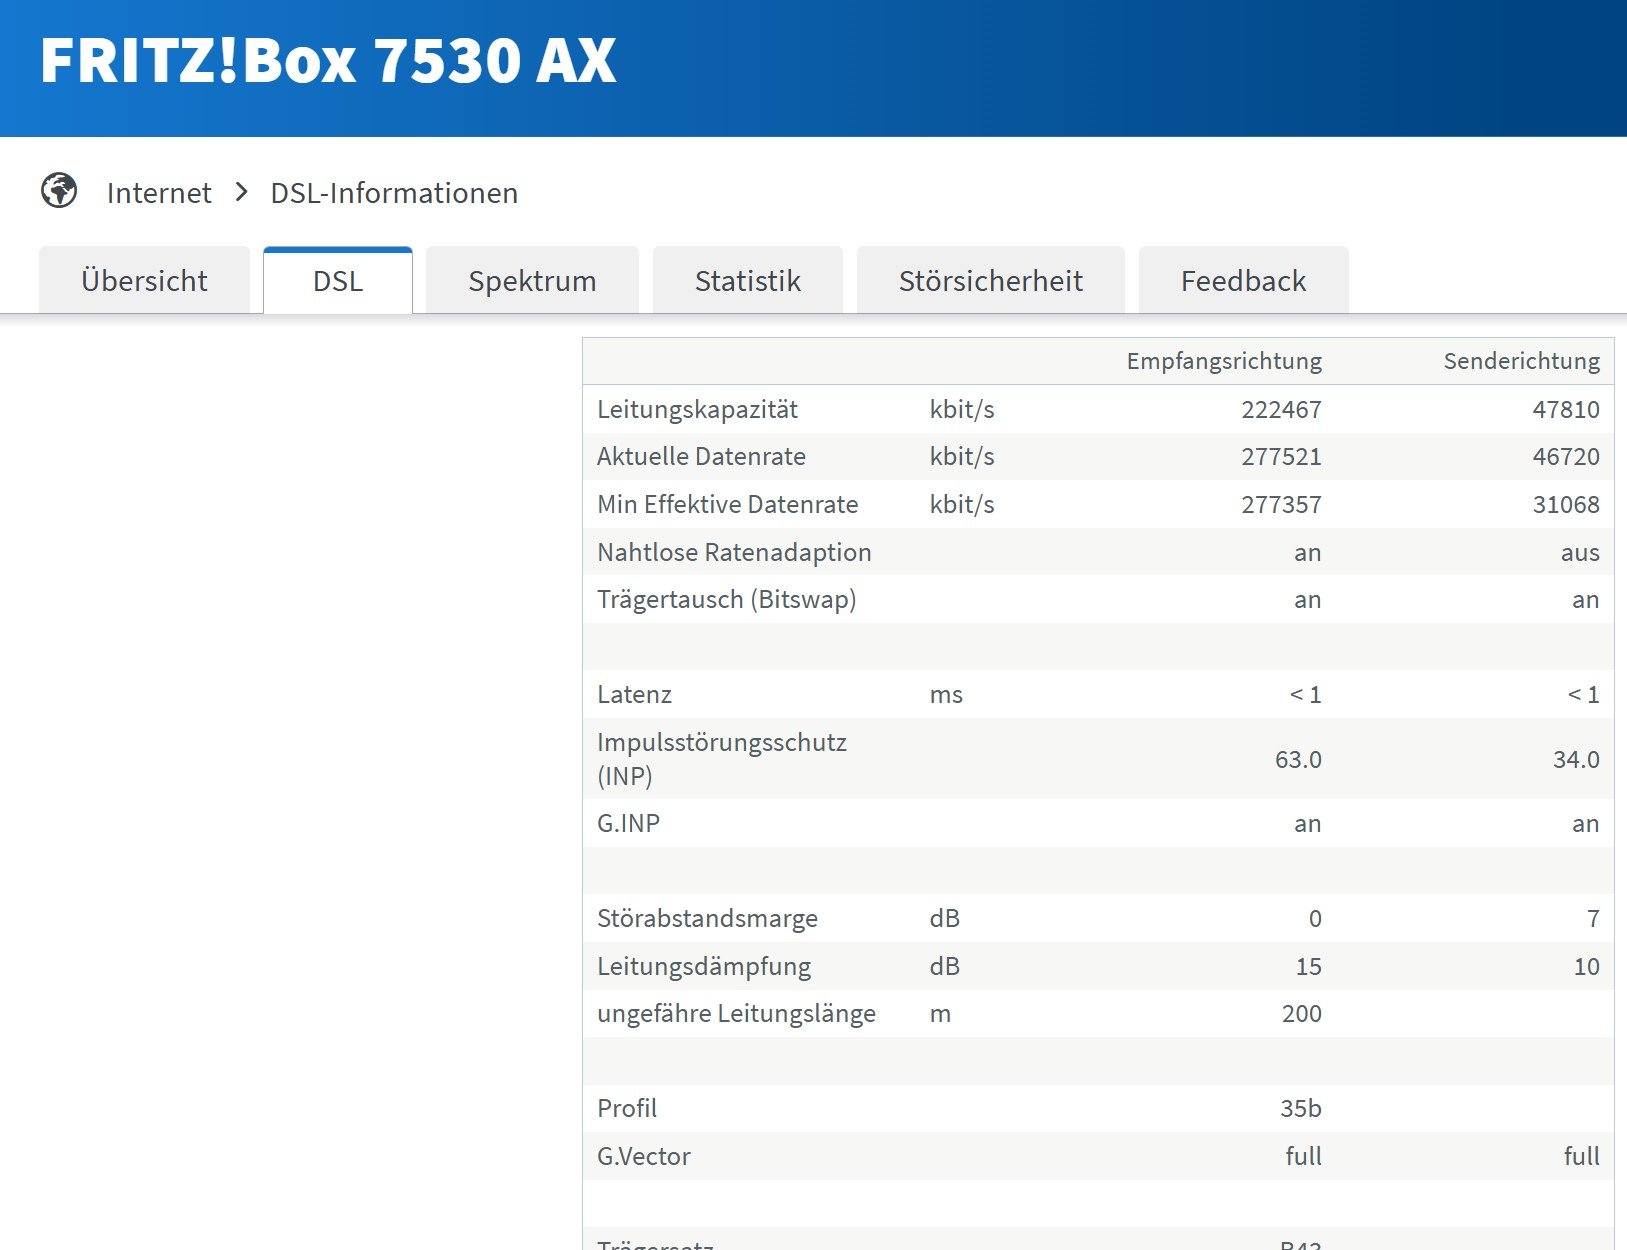This screenshot has width=1627, height=1250.
Task: Click the INP value 63.0
Action: 1298,759
